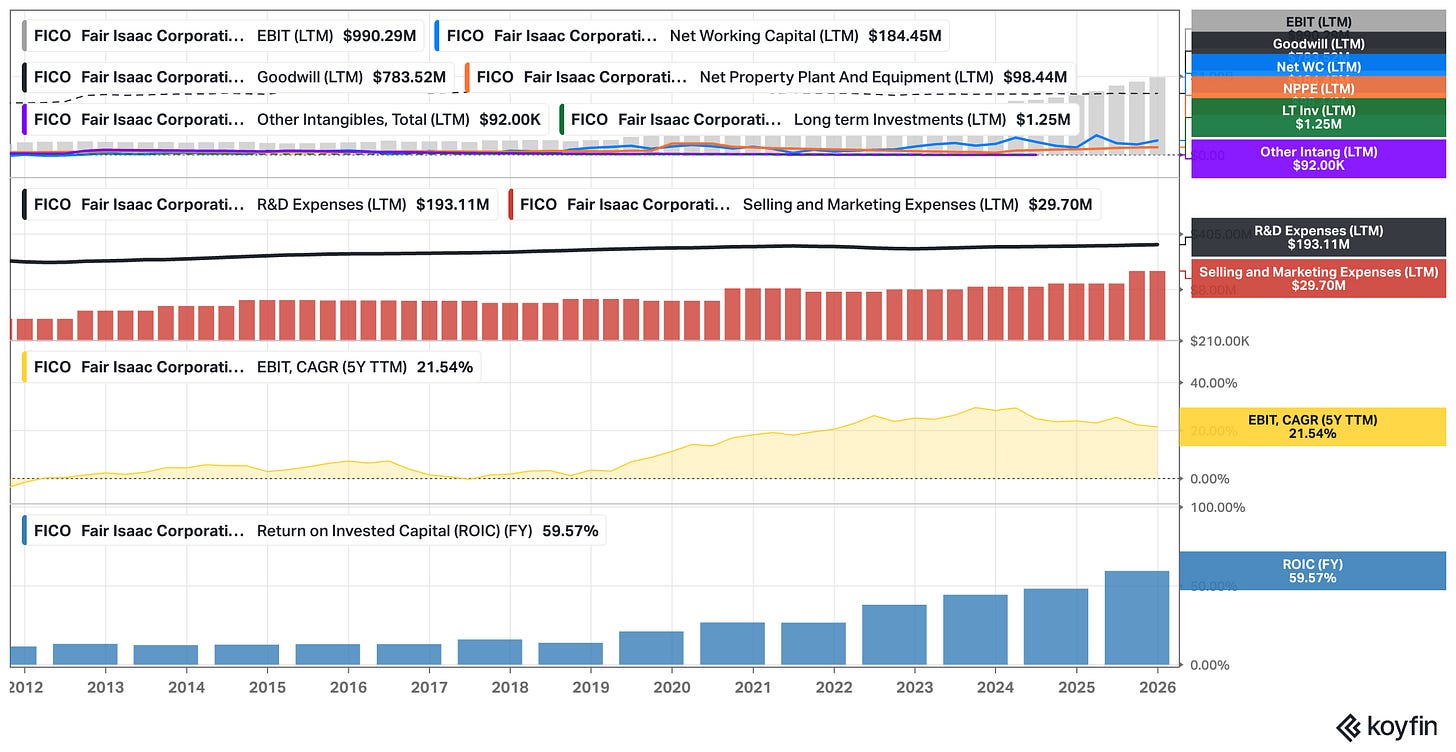
Task: Click the purple swatch of Other Intangibles legend
Action: coord(26,119)
